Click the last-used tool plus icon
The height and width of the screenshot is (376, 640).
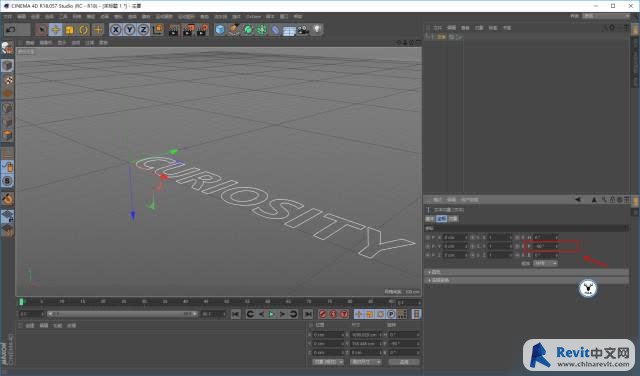98,29
